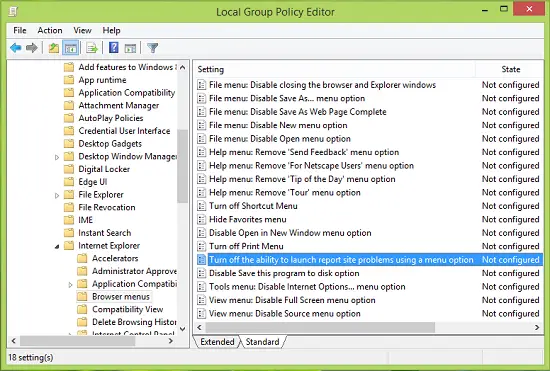Viewport: 550px width, 371px height.
Task: Select Credential User Interface folder
Action: [124, 131]
